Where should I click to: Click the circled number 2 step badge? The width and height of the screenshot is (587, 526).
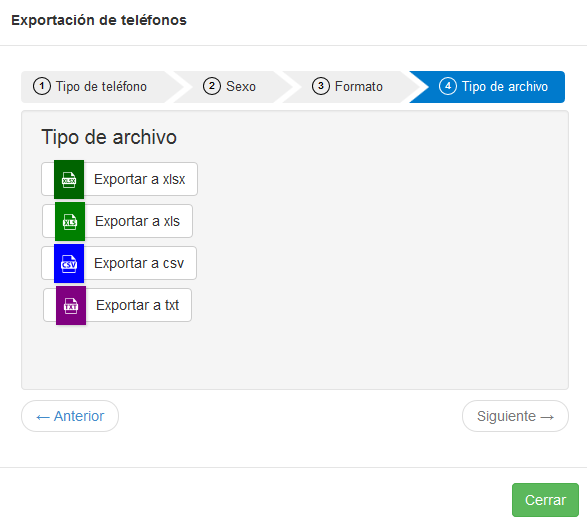(212, 86)
